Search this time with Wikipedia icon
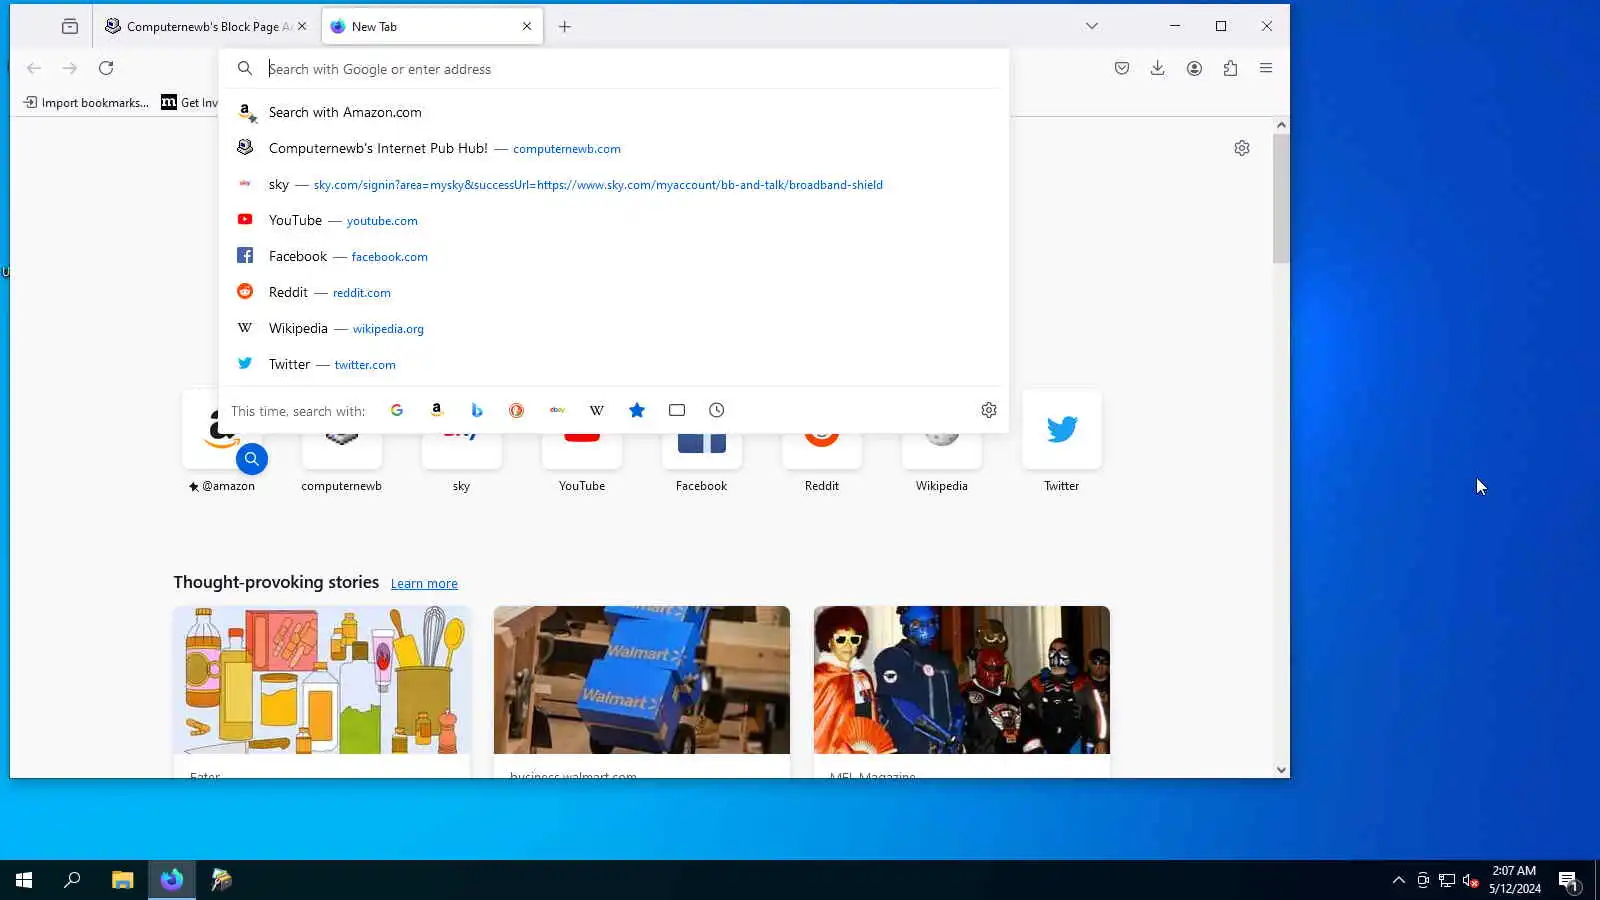 597,410
